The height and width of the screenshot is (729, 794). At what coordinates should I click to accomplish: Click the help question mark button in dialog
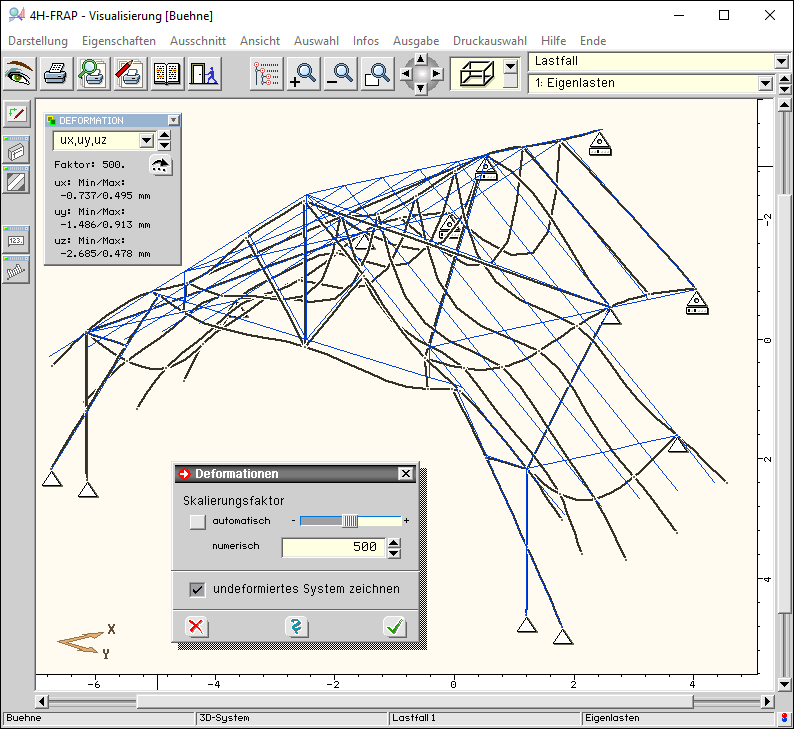[296, 627]
